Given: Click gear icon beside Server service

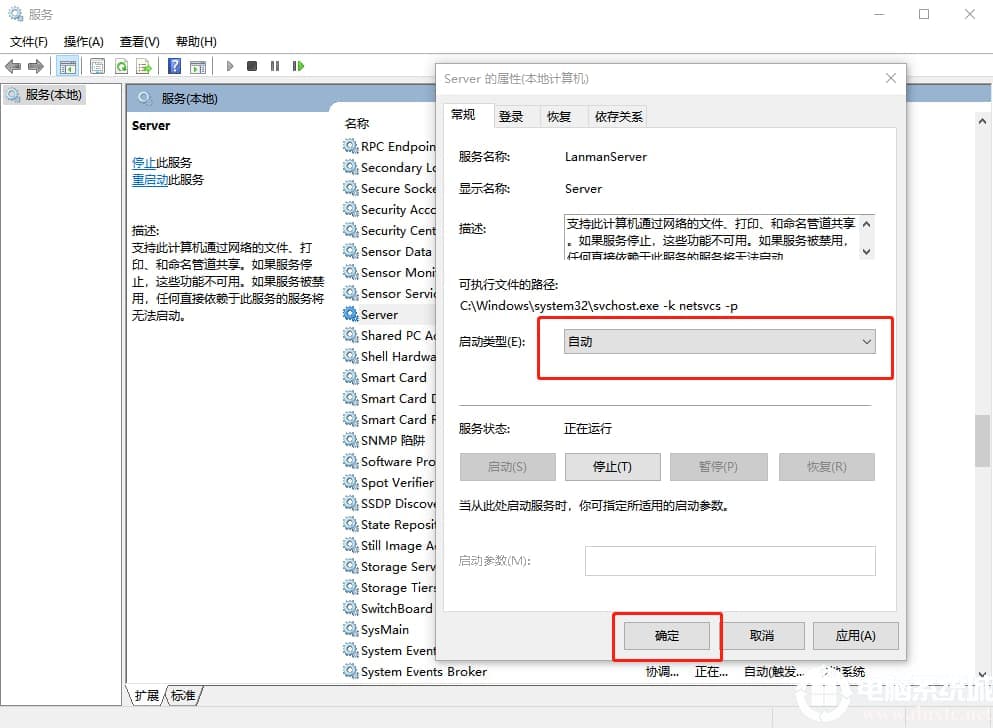Looking at the screenshot, I should pos(350,314).
